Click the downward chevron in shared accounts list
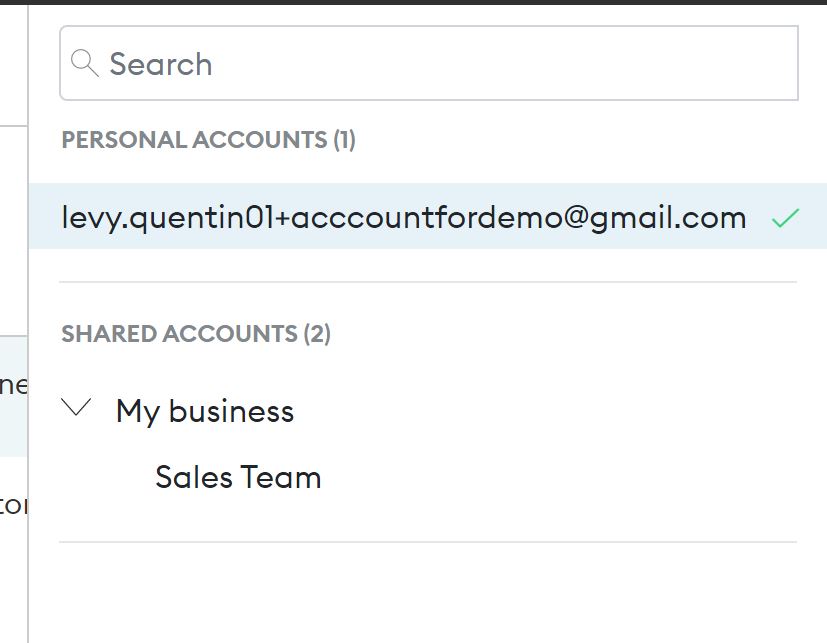Image resolution: width=827 pixels, height=643 pixels. [x=74, y=410]
